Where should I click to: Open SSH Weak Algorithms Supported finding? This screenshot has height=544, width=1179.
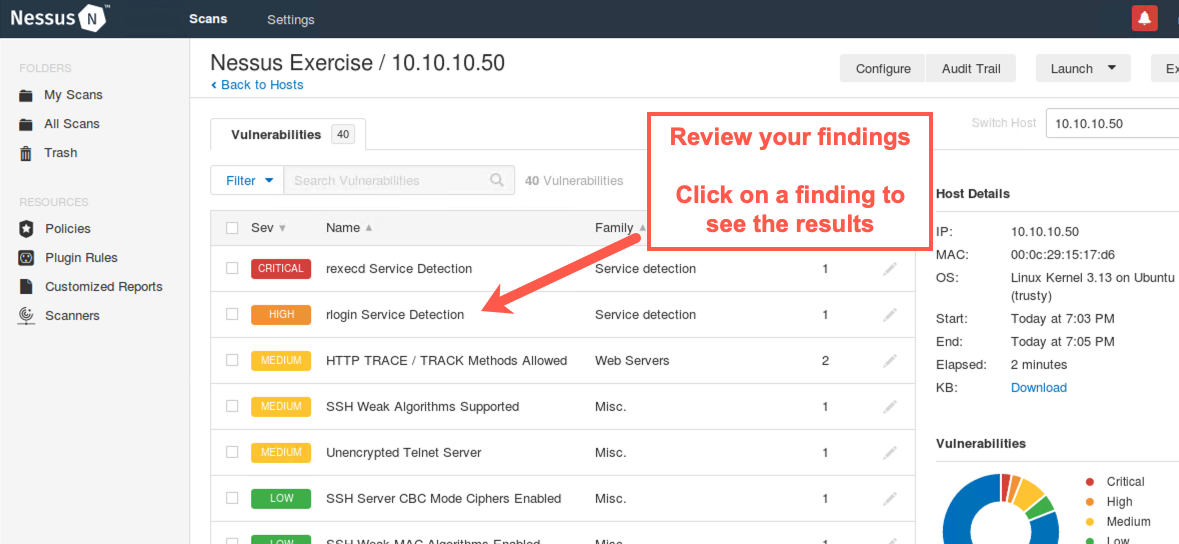(x=423, y=407)
